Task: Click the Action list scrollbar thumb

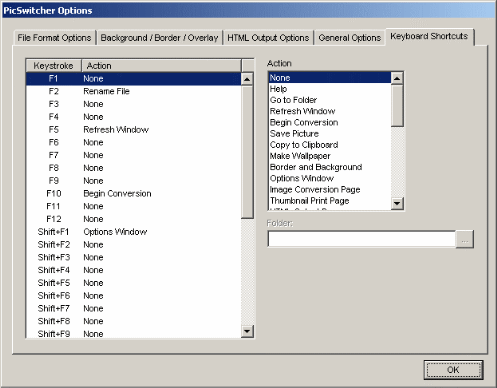Action: (x=397, y=106)
